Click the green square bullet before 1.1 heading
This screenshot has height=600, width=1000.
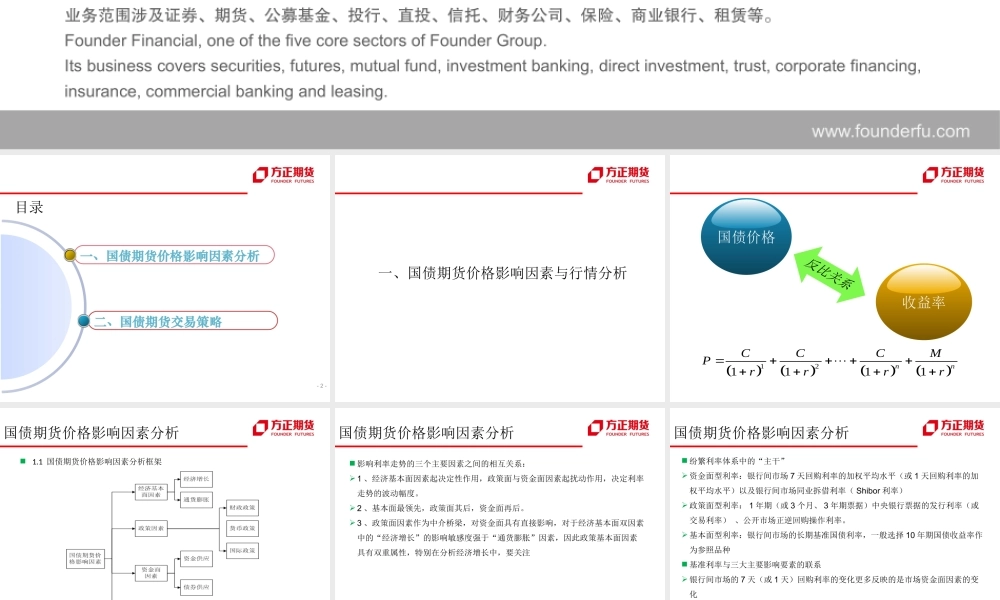click(22, 461)
